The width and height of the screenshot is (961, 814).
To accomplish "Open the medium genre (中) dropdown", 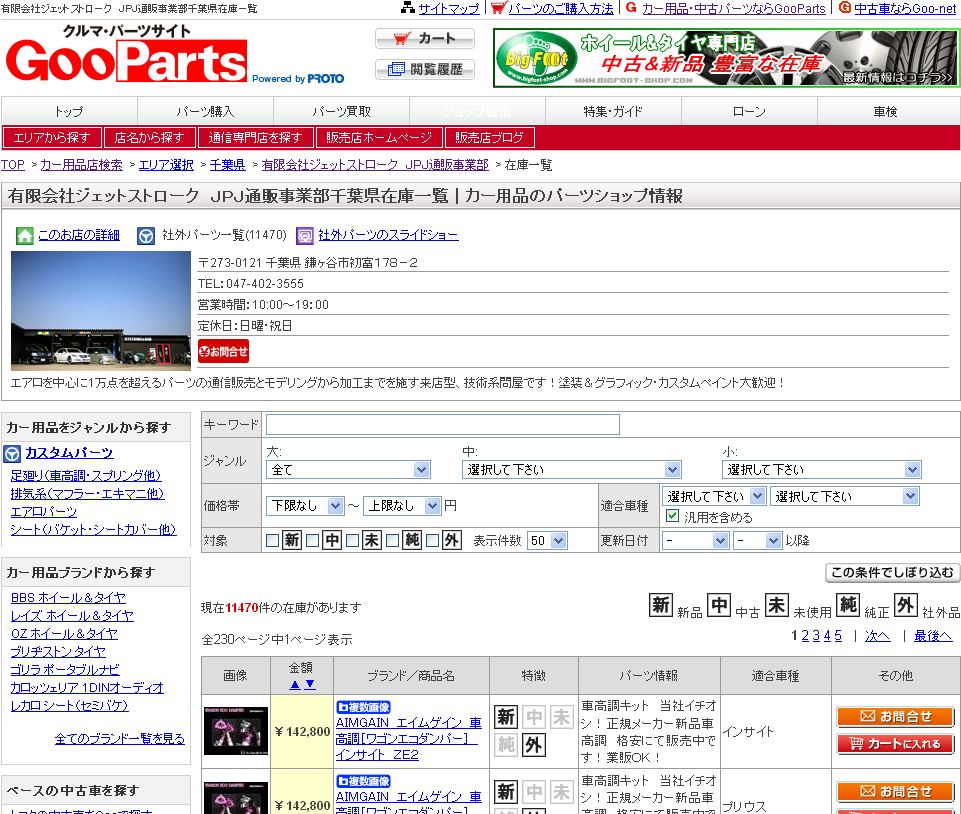I will point(571,470).
